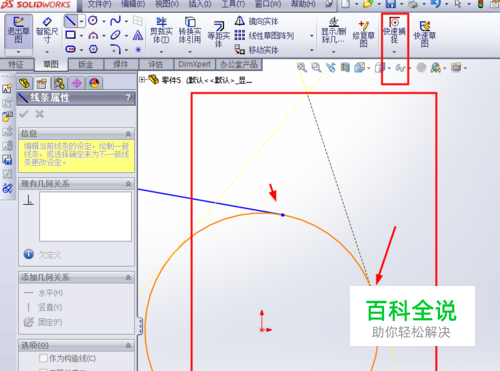Click the Convert Entities (转换实体引用) icon

click(x=190, y=31)
